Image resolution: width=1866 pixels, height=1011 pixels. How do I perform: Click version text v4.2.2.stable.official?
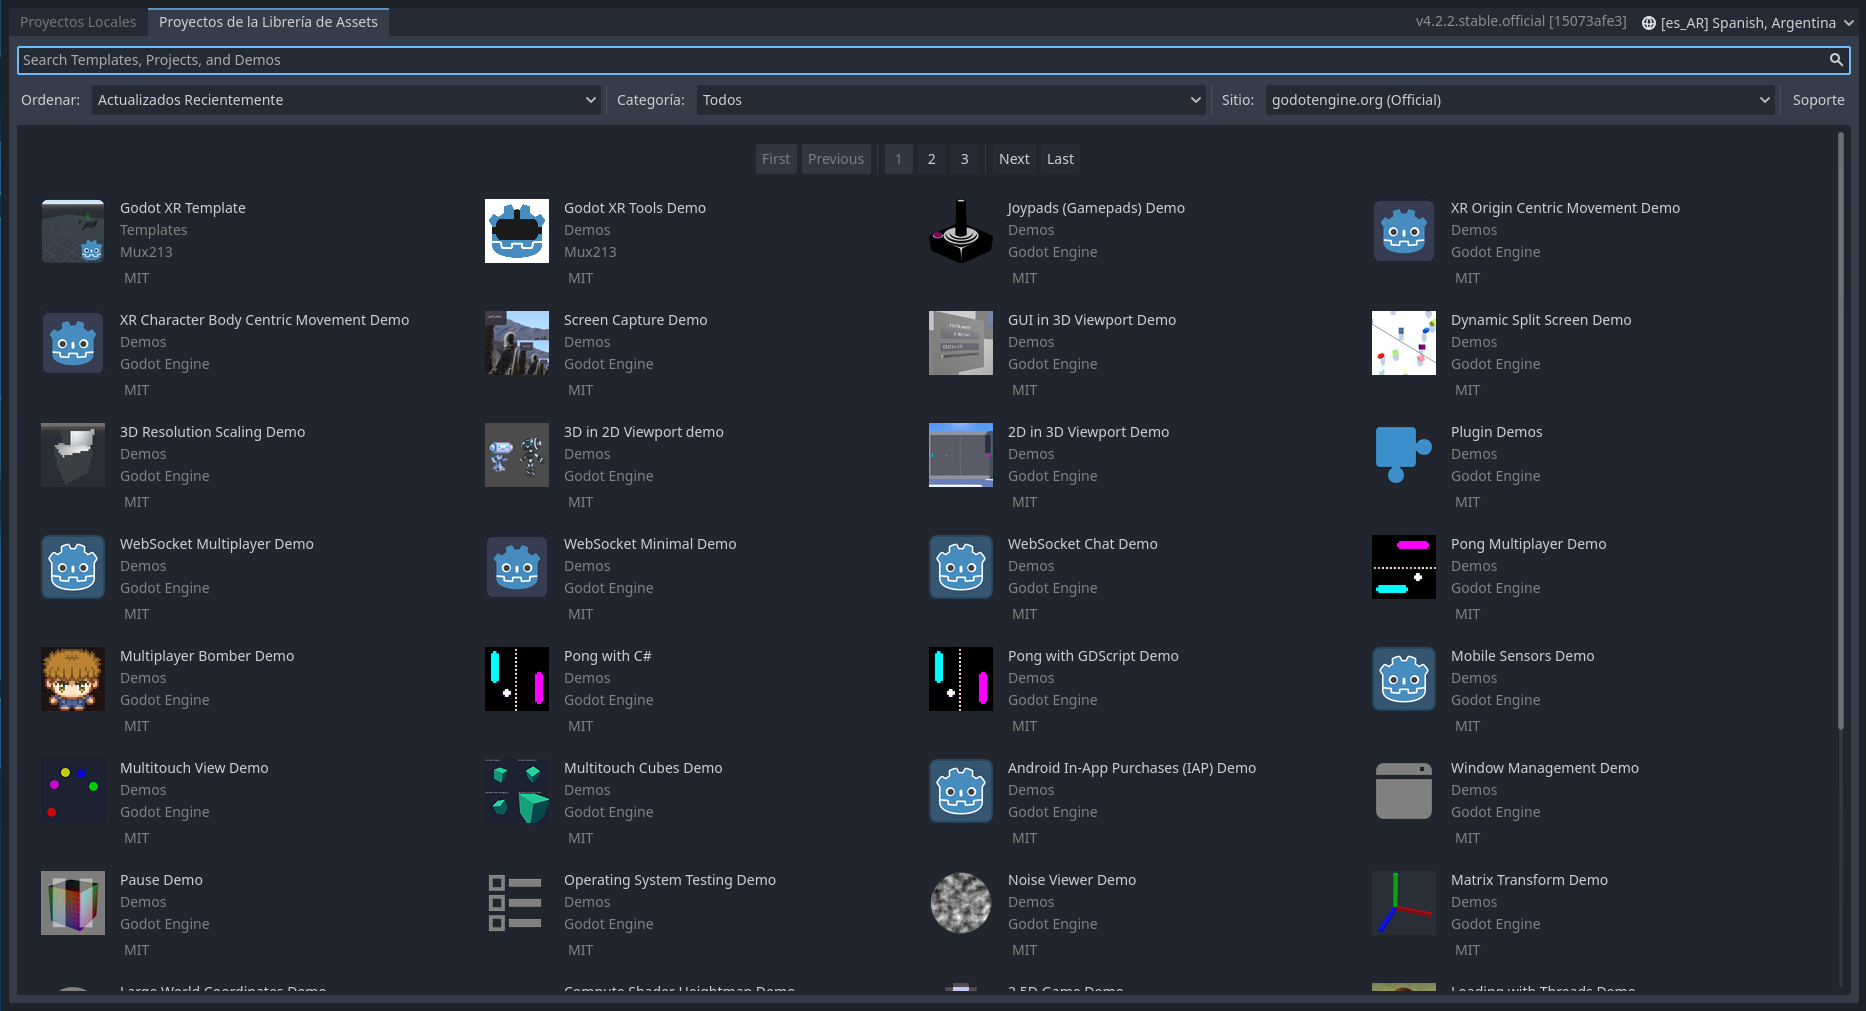pos(1521,21)
